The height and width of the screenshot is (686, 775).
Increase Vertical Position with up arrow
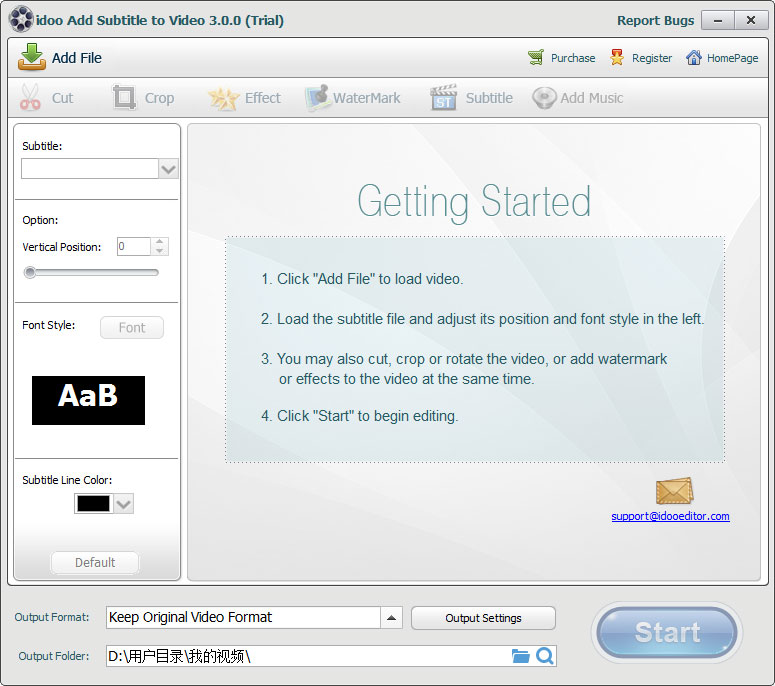[x=160, y=242]
